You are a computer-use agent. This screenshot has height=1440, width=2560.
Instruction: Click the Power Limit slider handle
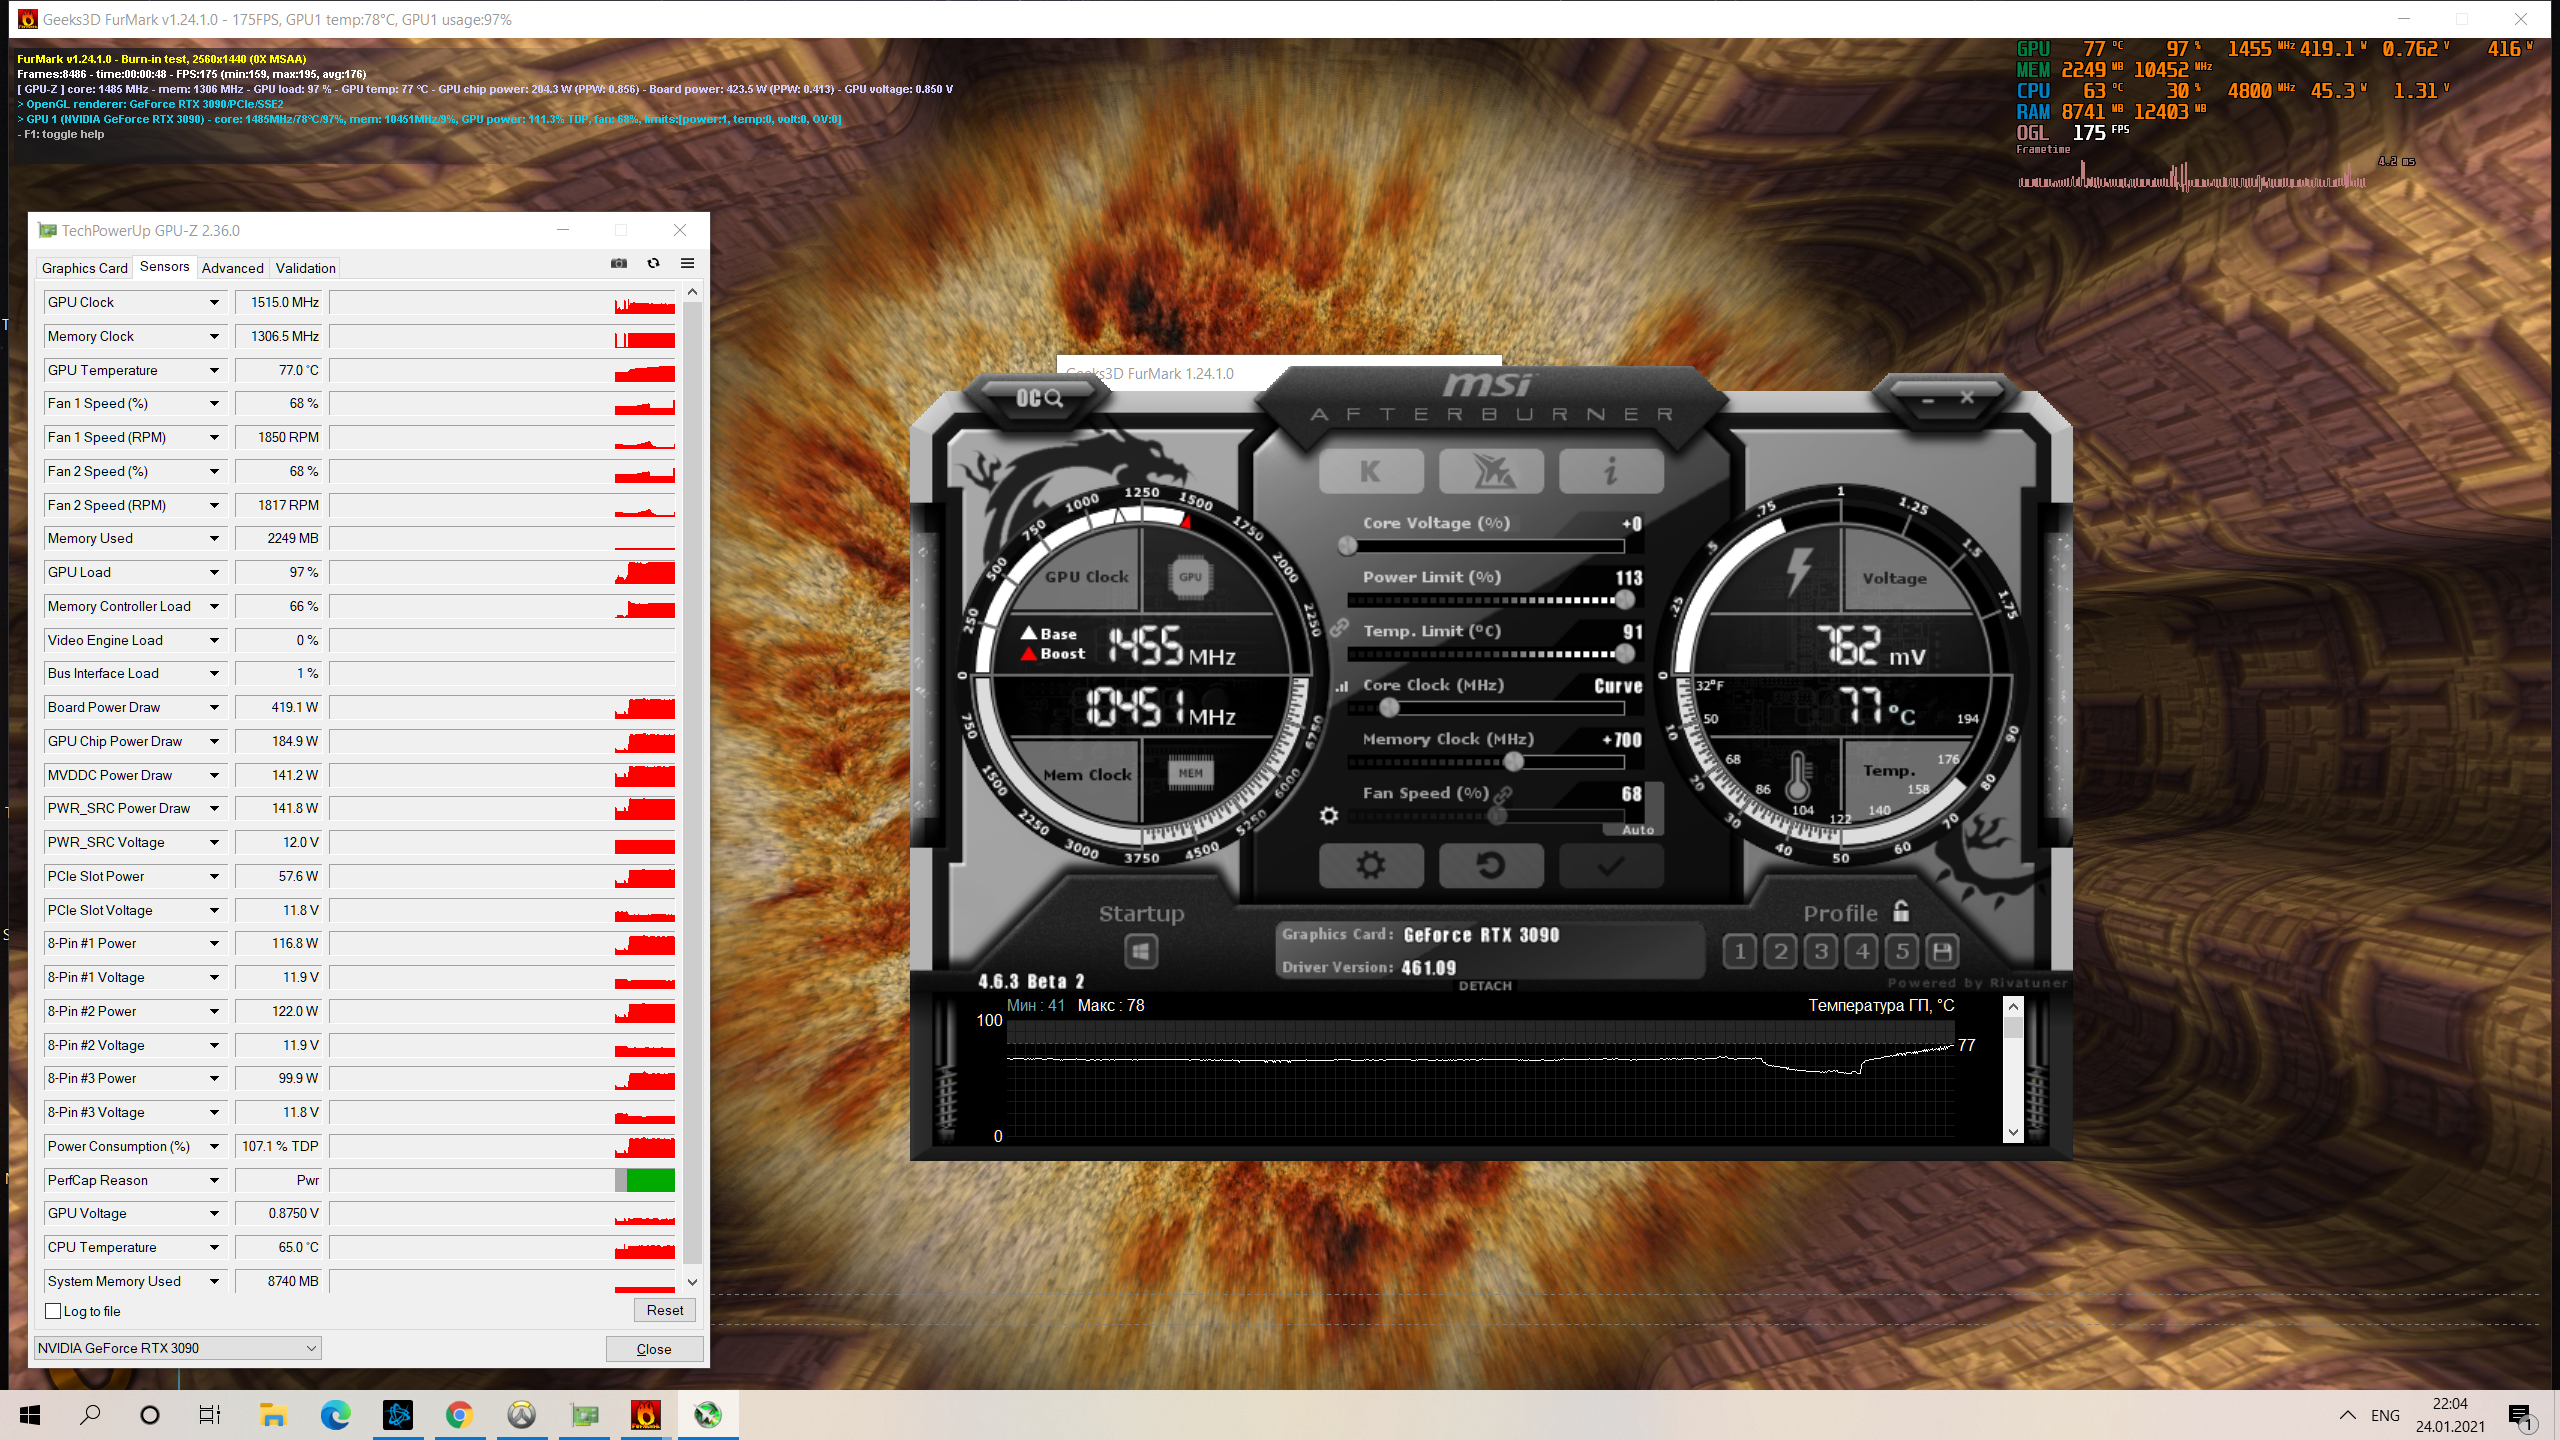[x=1624, y=600]
